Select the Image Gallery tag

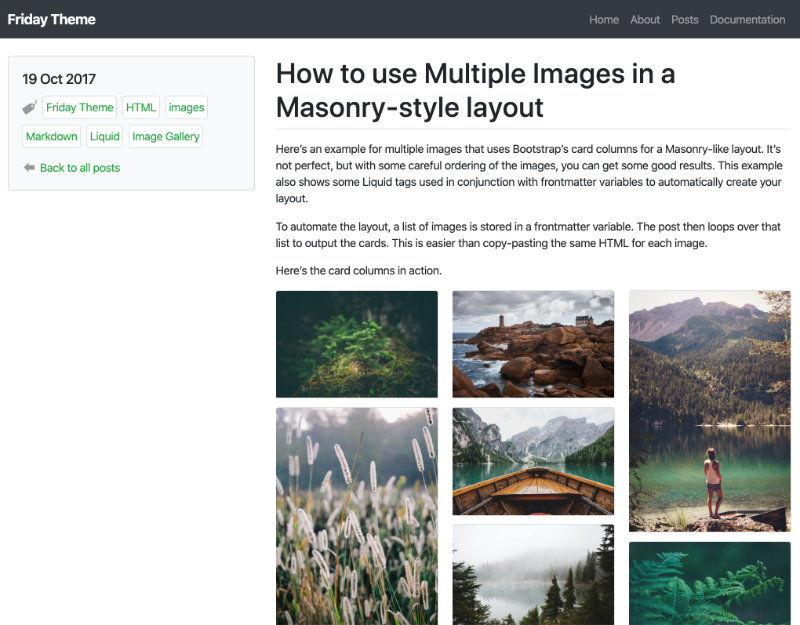click(166, 136)
